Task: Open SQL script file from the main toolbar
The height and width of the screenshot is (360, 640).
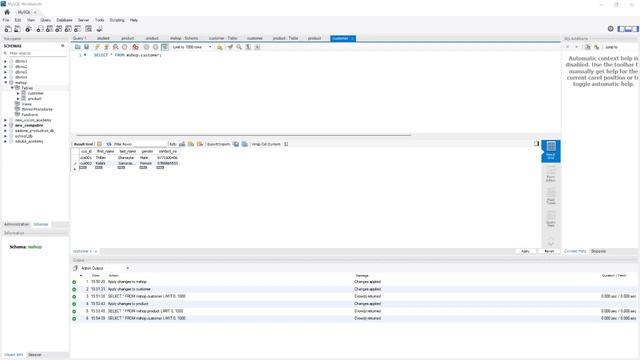Action: click(18, 29)
